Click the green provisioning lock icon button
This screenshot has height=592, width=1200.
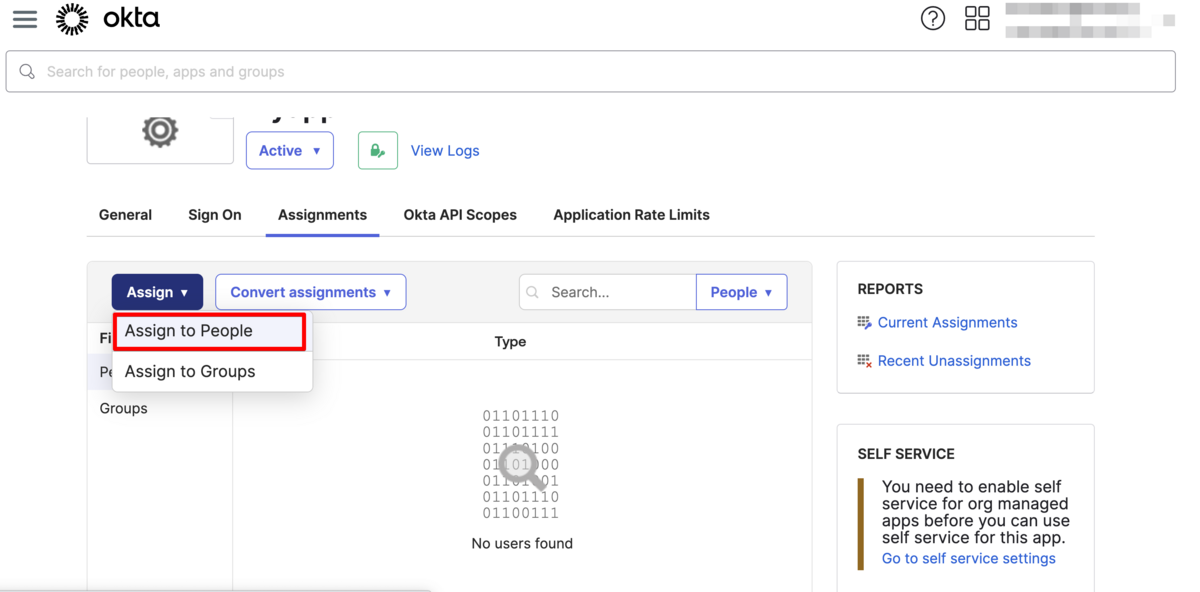(x=378, y=151)
